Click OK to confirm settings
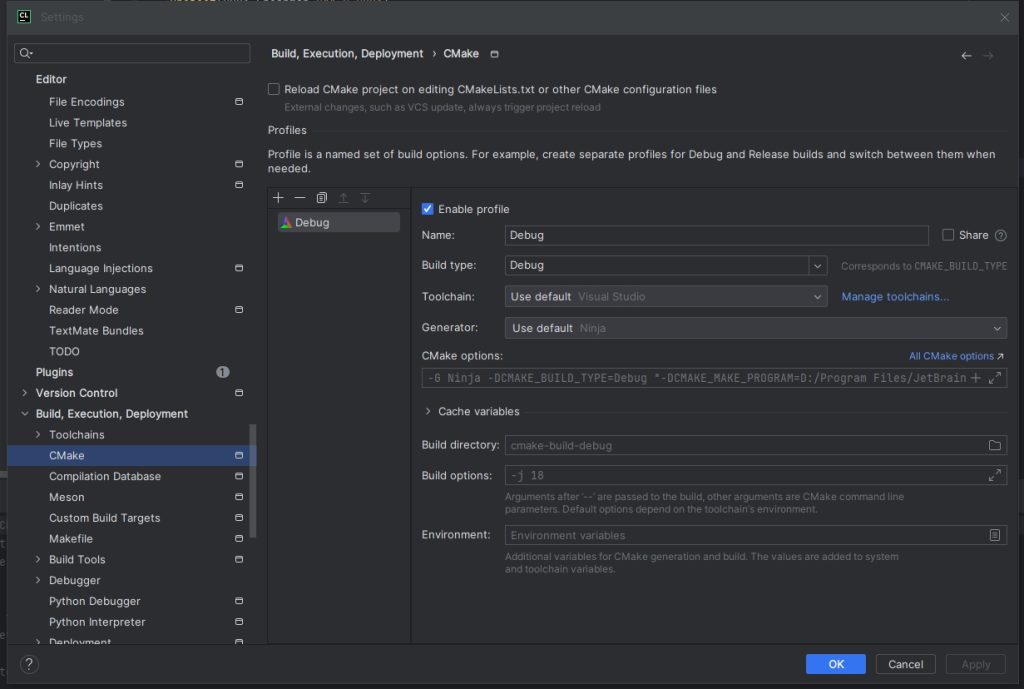Image resolution: width=1024 pixels, height=689 pixels. (x=836, y=664)
